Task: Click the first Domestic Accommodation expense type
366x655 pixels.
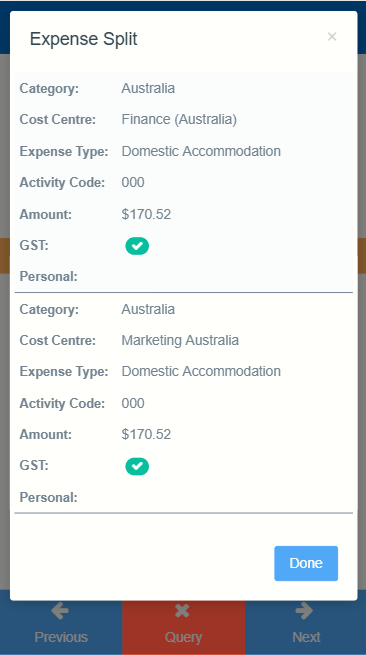Action: (x=201, y=151)
